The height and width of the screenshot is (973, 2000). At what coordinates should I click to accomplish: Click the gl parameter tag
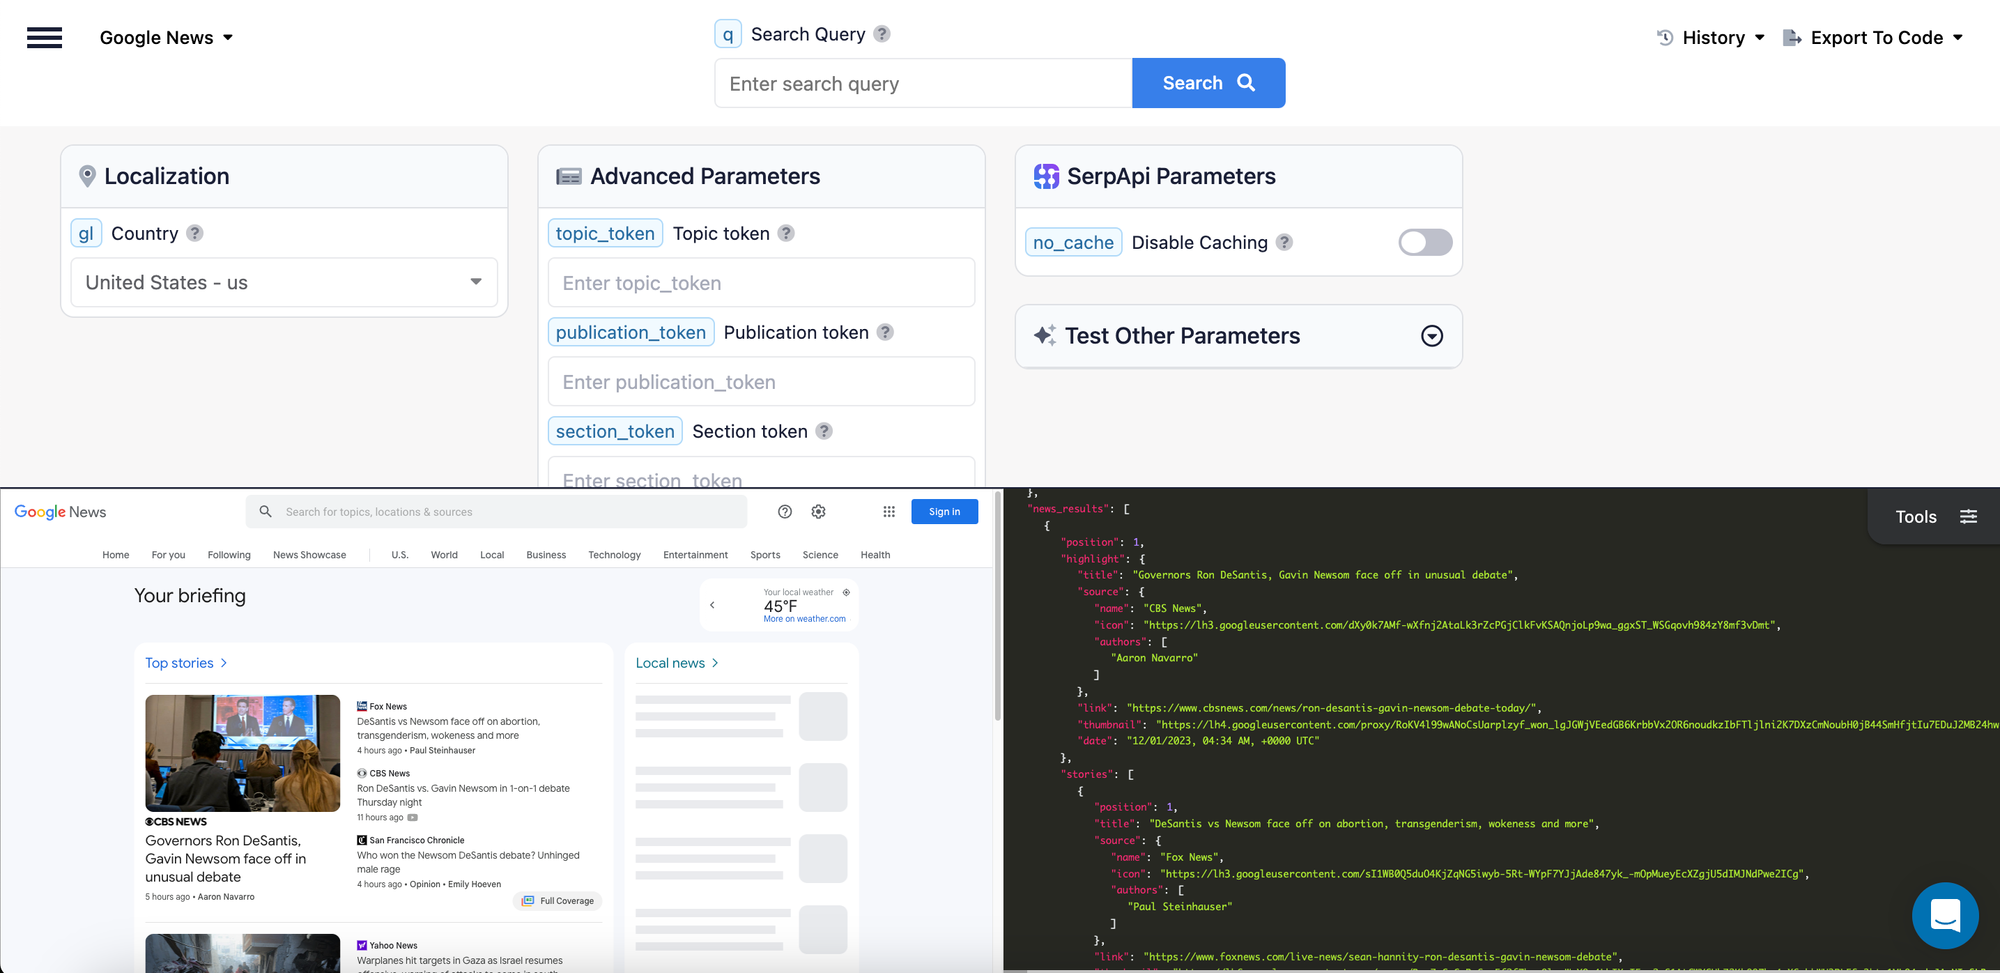click(x=86, y=233)
